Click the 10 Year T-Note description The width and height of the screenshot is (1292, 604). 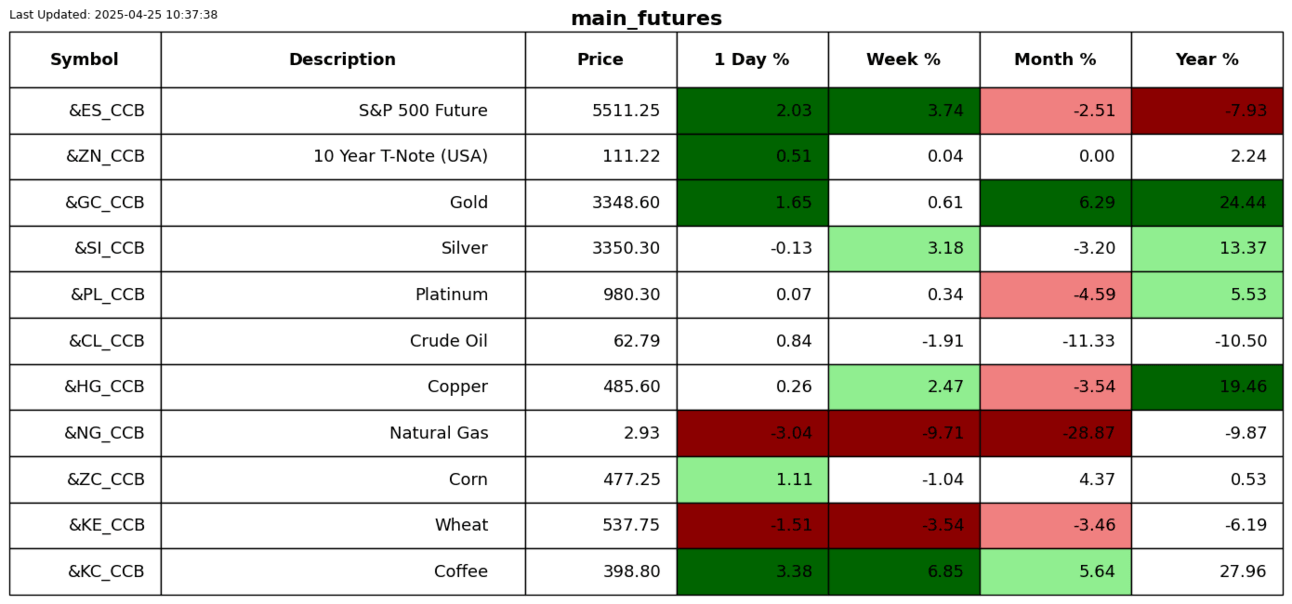[400, 157]
